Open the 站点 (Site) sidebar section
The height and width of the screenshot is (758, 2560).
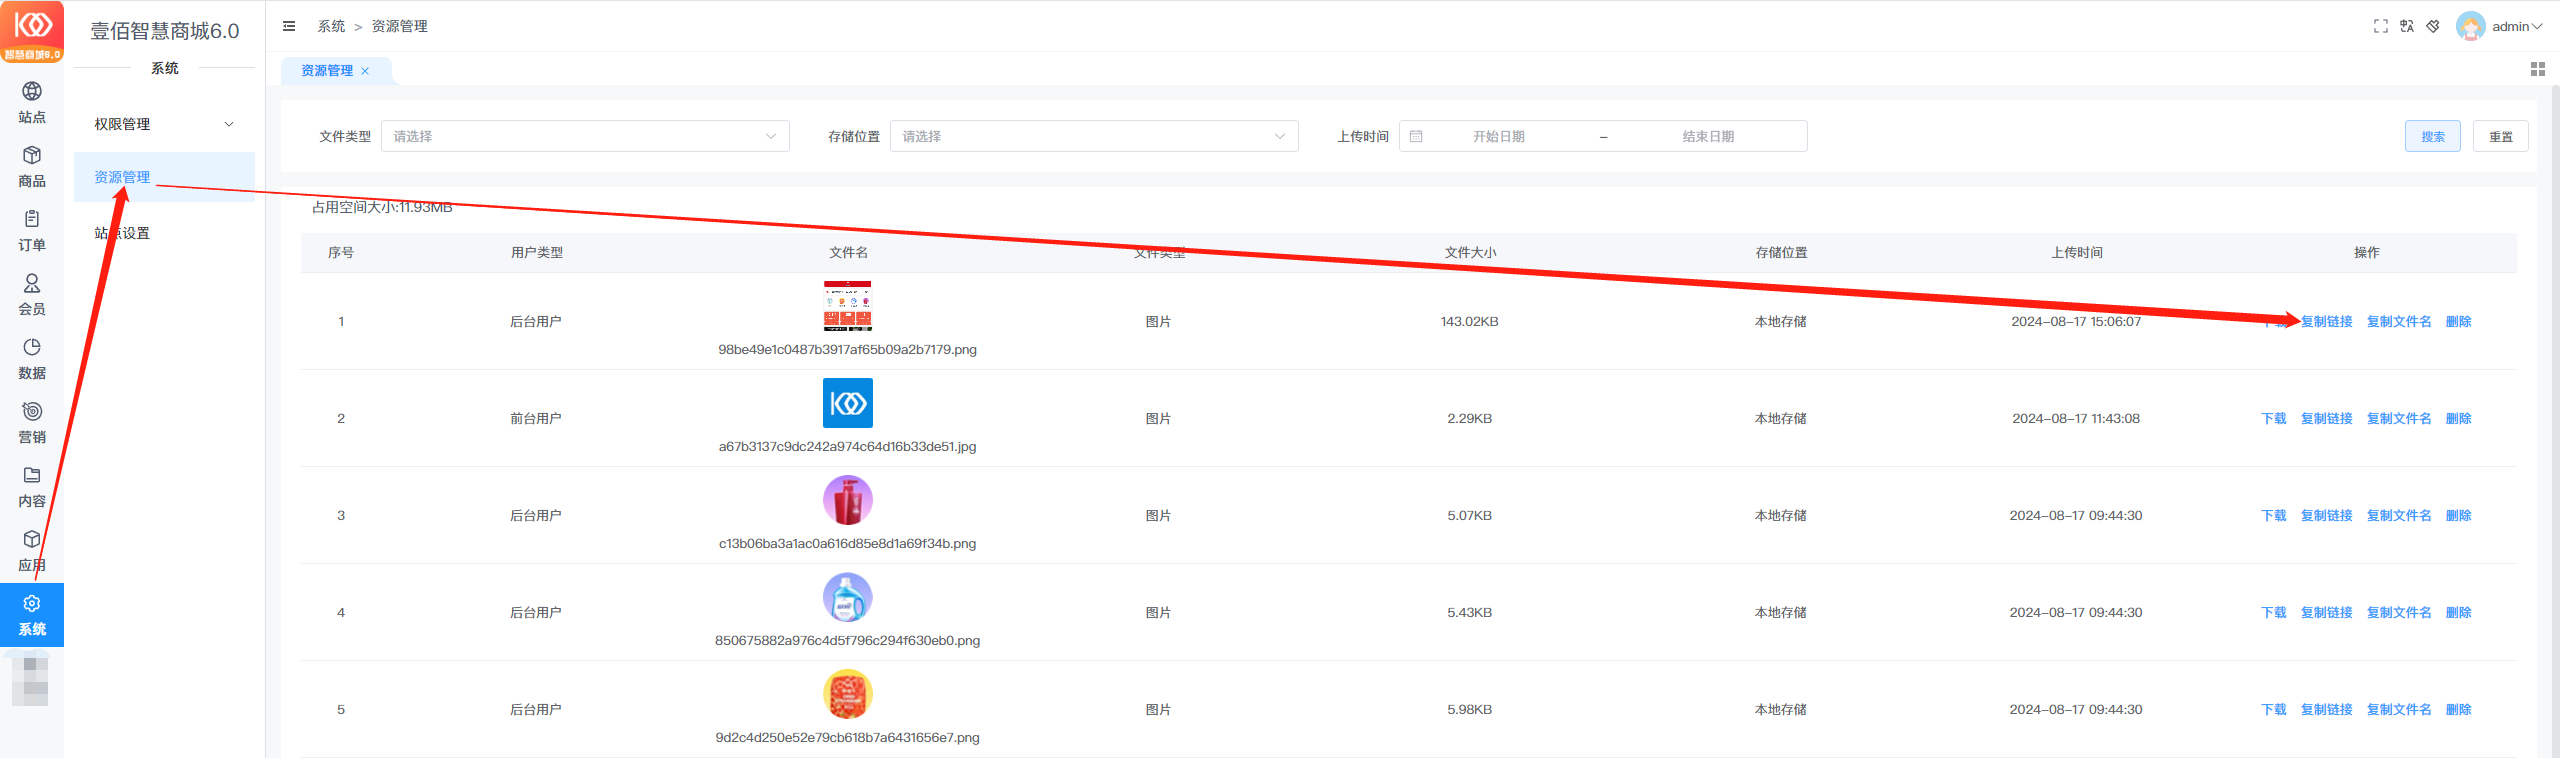[32, 102]
